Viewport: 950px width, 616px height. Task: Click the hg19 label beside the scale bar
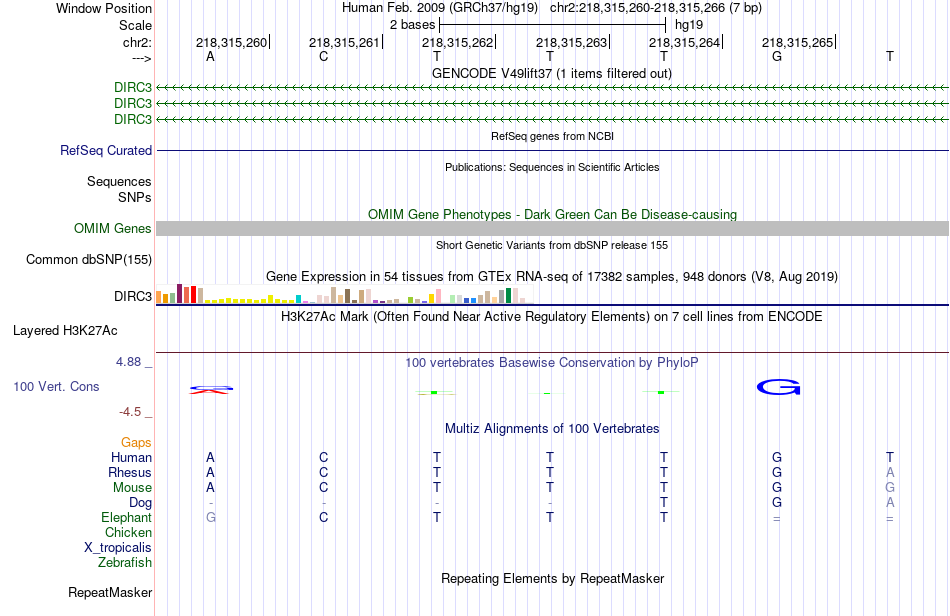point(689,25)
